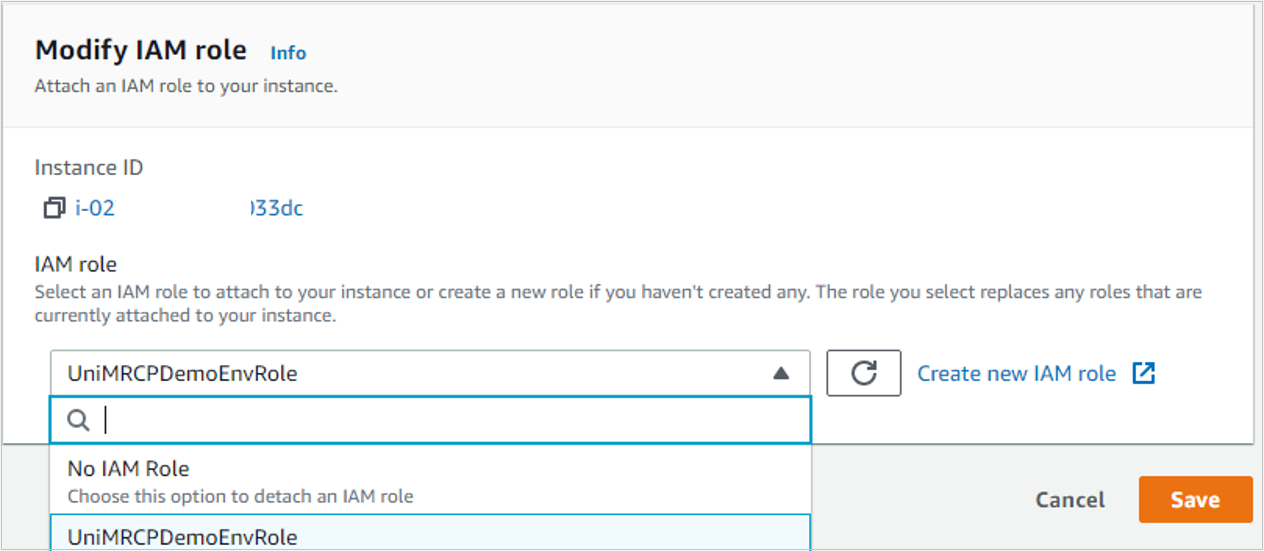Click the IAM role field label
Screen dimensions: 1264x551
(76, 264)
